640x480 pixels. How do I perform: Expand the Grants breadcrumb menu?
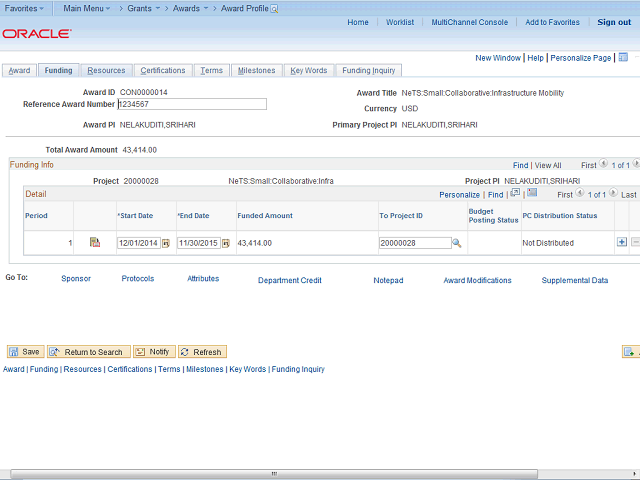(x=144, y=8)
